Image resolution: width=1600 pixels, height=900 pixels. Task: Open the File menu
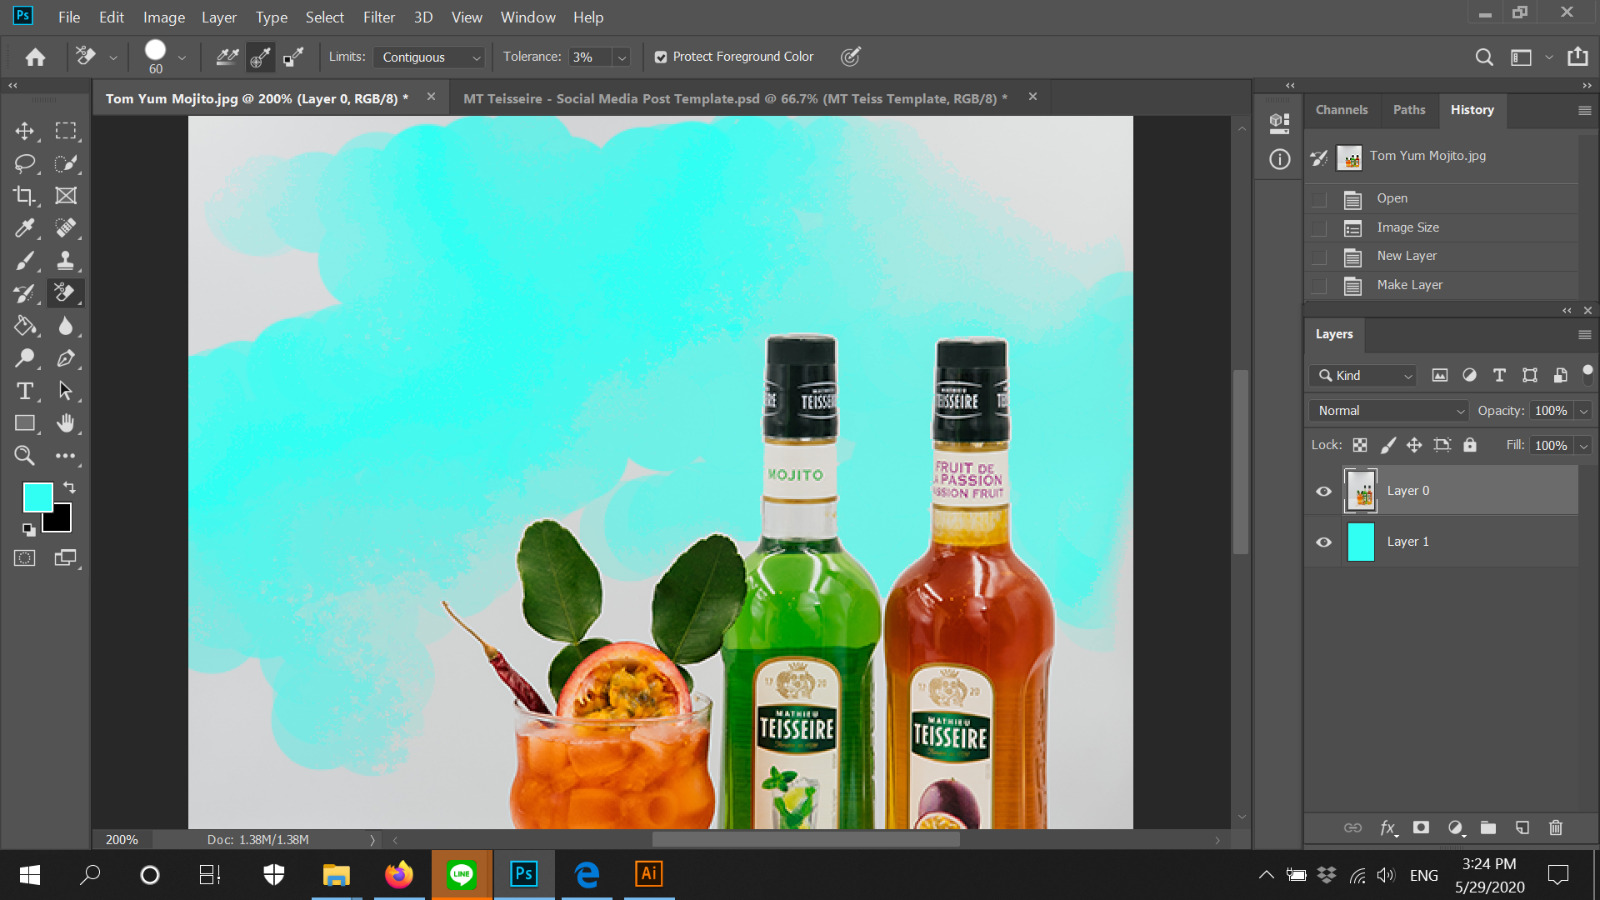click(x=69, y=17)
